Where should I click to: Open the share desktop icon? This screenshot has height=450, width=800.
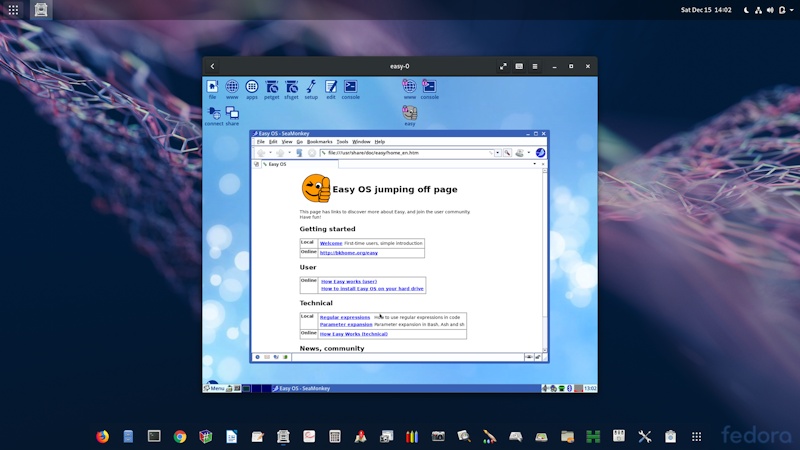(x=232, y=116)
